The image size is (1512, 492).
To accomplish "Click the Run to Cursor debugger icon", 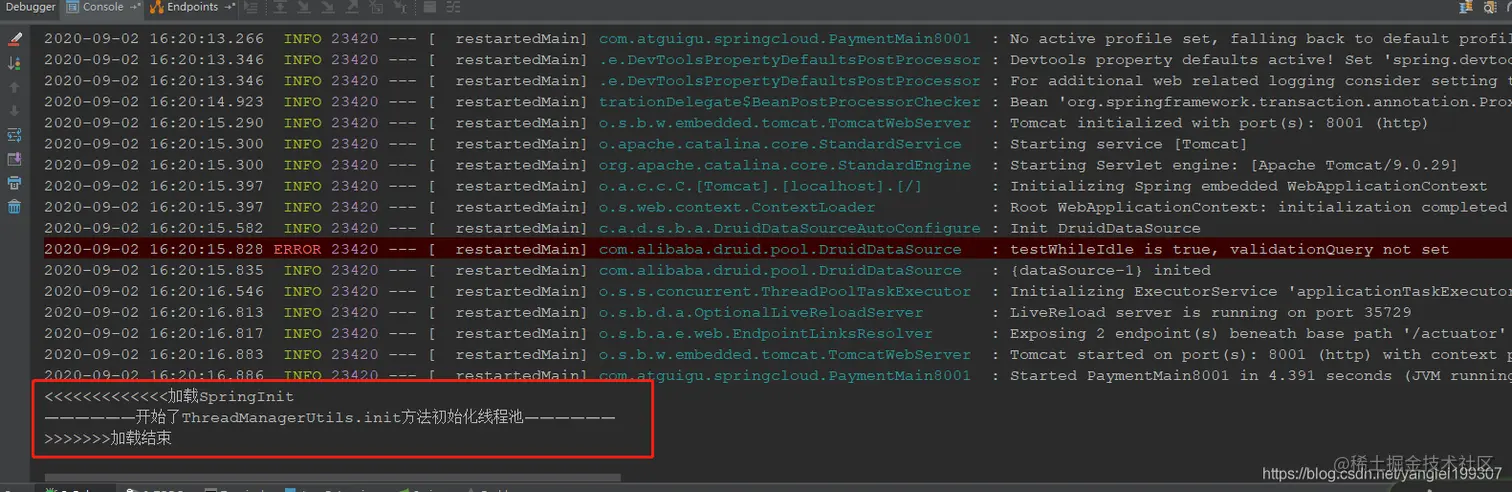I will [401, 7].
